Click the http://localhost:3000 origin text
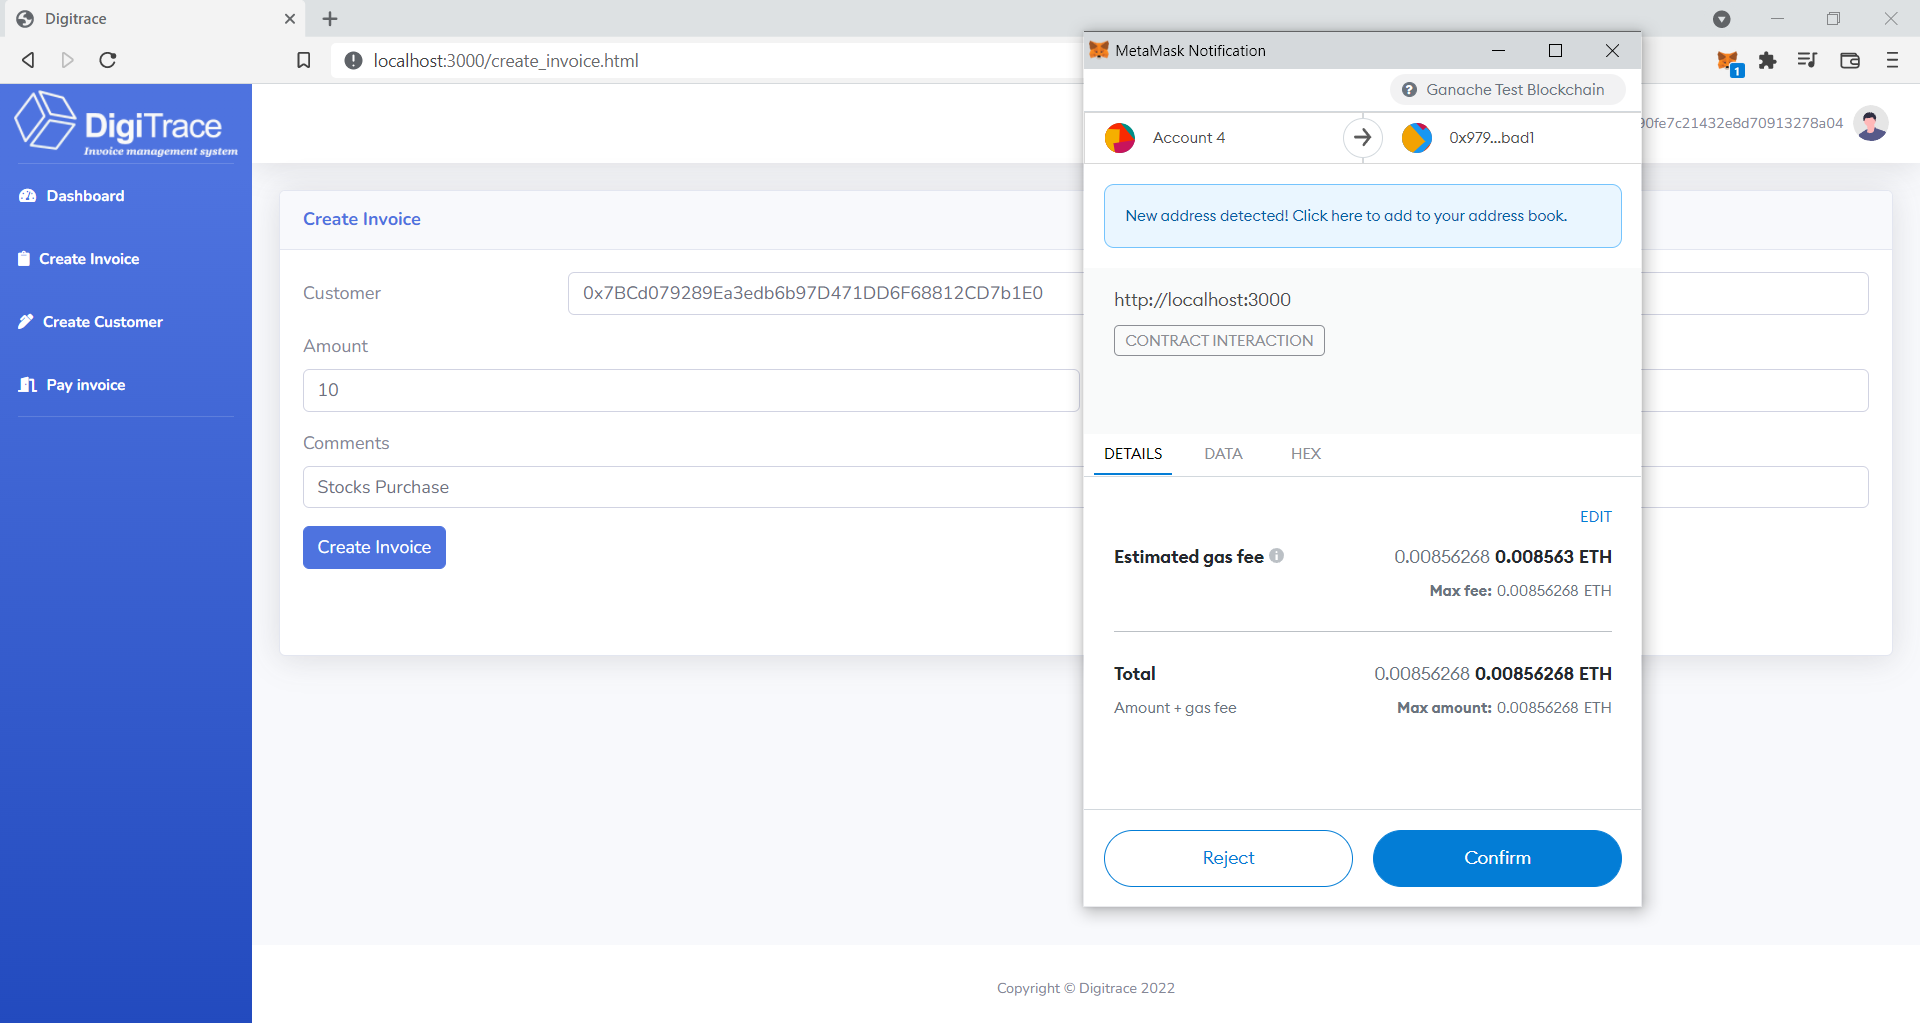Viewport: 1920px width, 1023px height. click(x=1202, y=300)
